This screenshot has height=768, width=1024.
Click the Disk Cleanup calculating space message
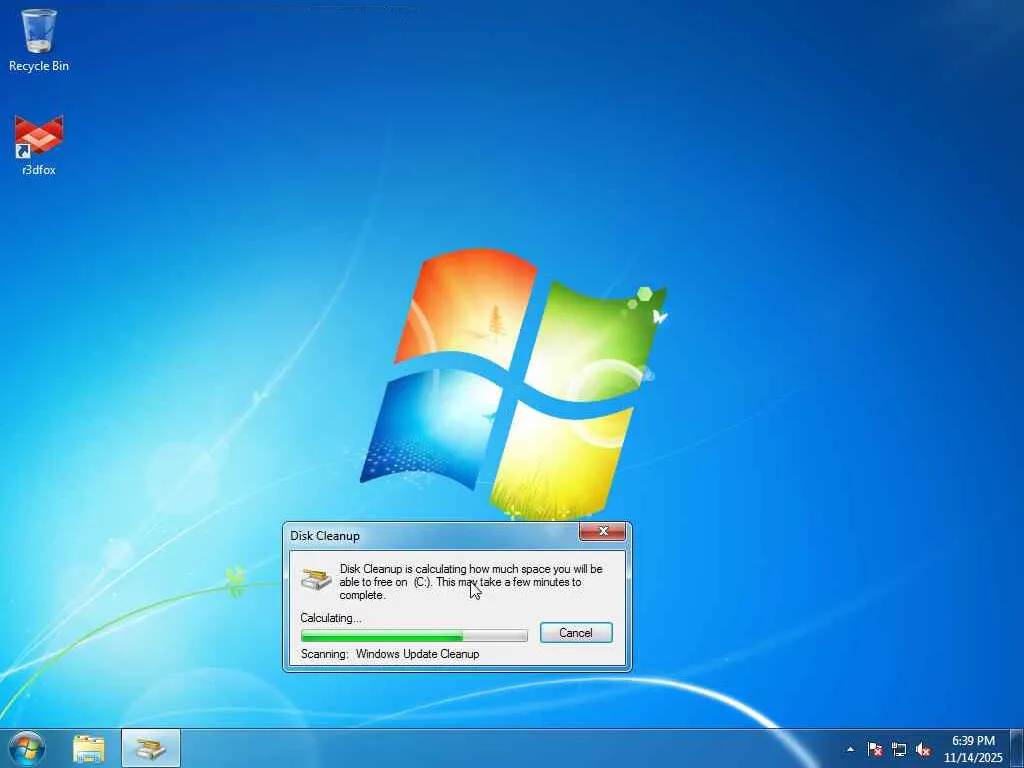(x=471, y=582)
